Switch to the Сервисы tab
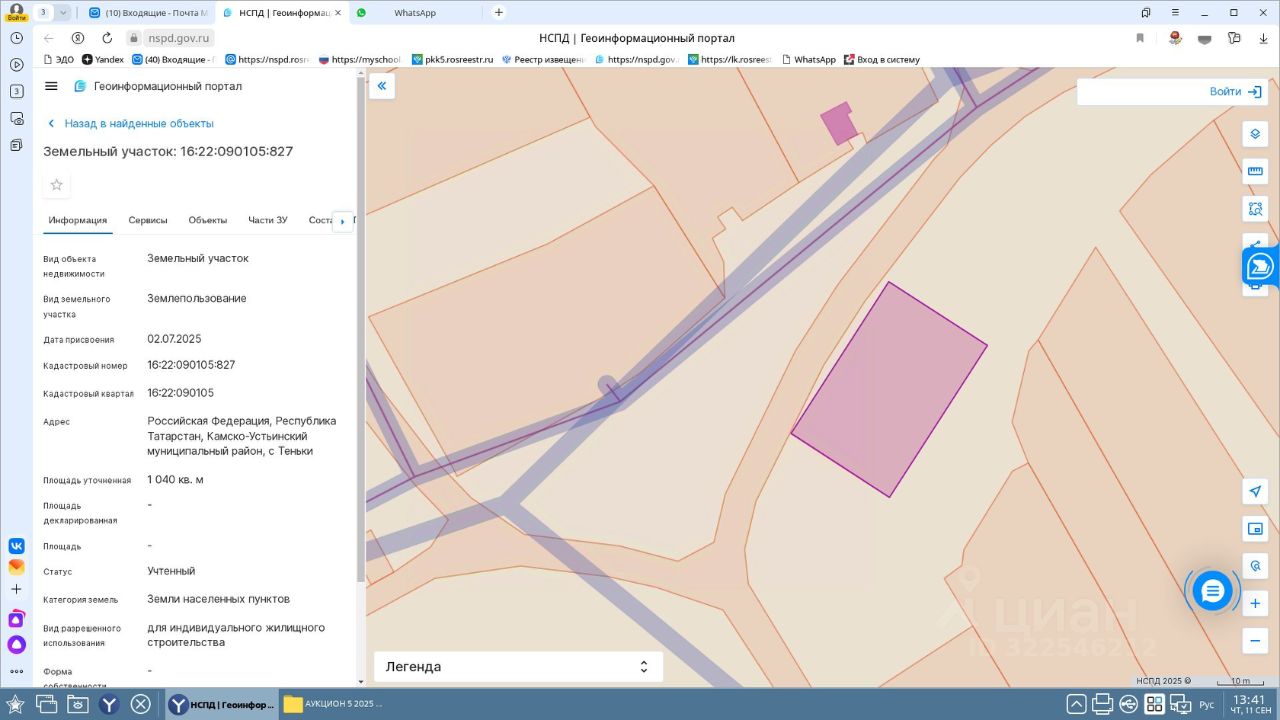Image resolution: width=1280 pixels, height=720 pixels. click(148, 220)
